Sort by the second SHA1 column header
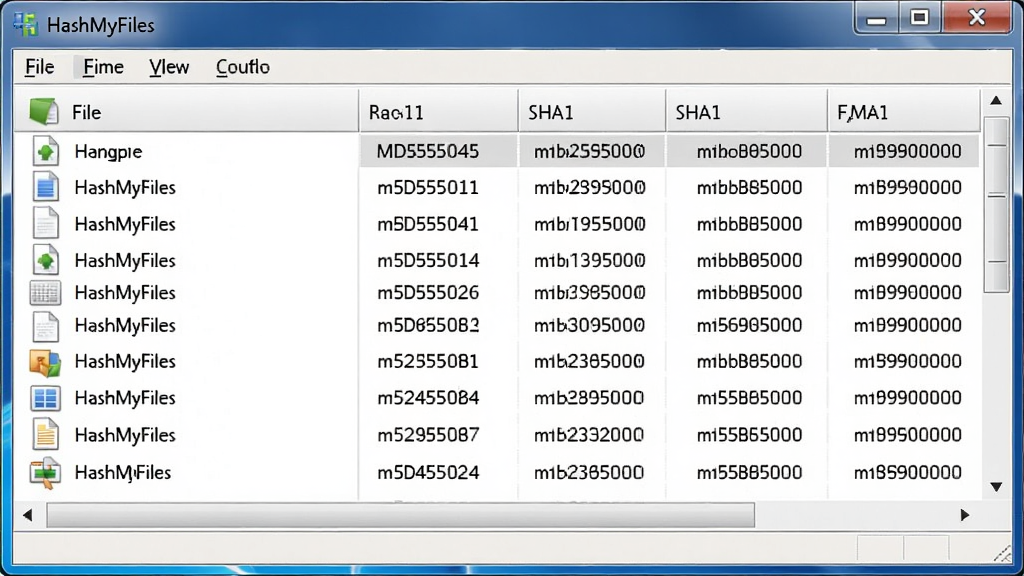 (746, 112)
